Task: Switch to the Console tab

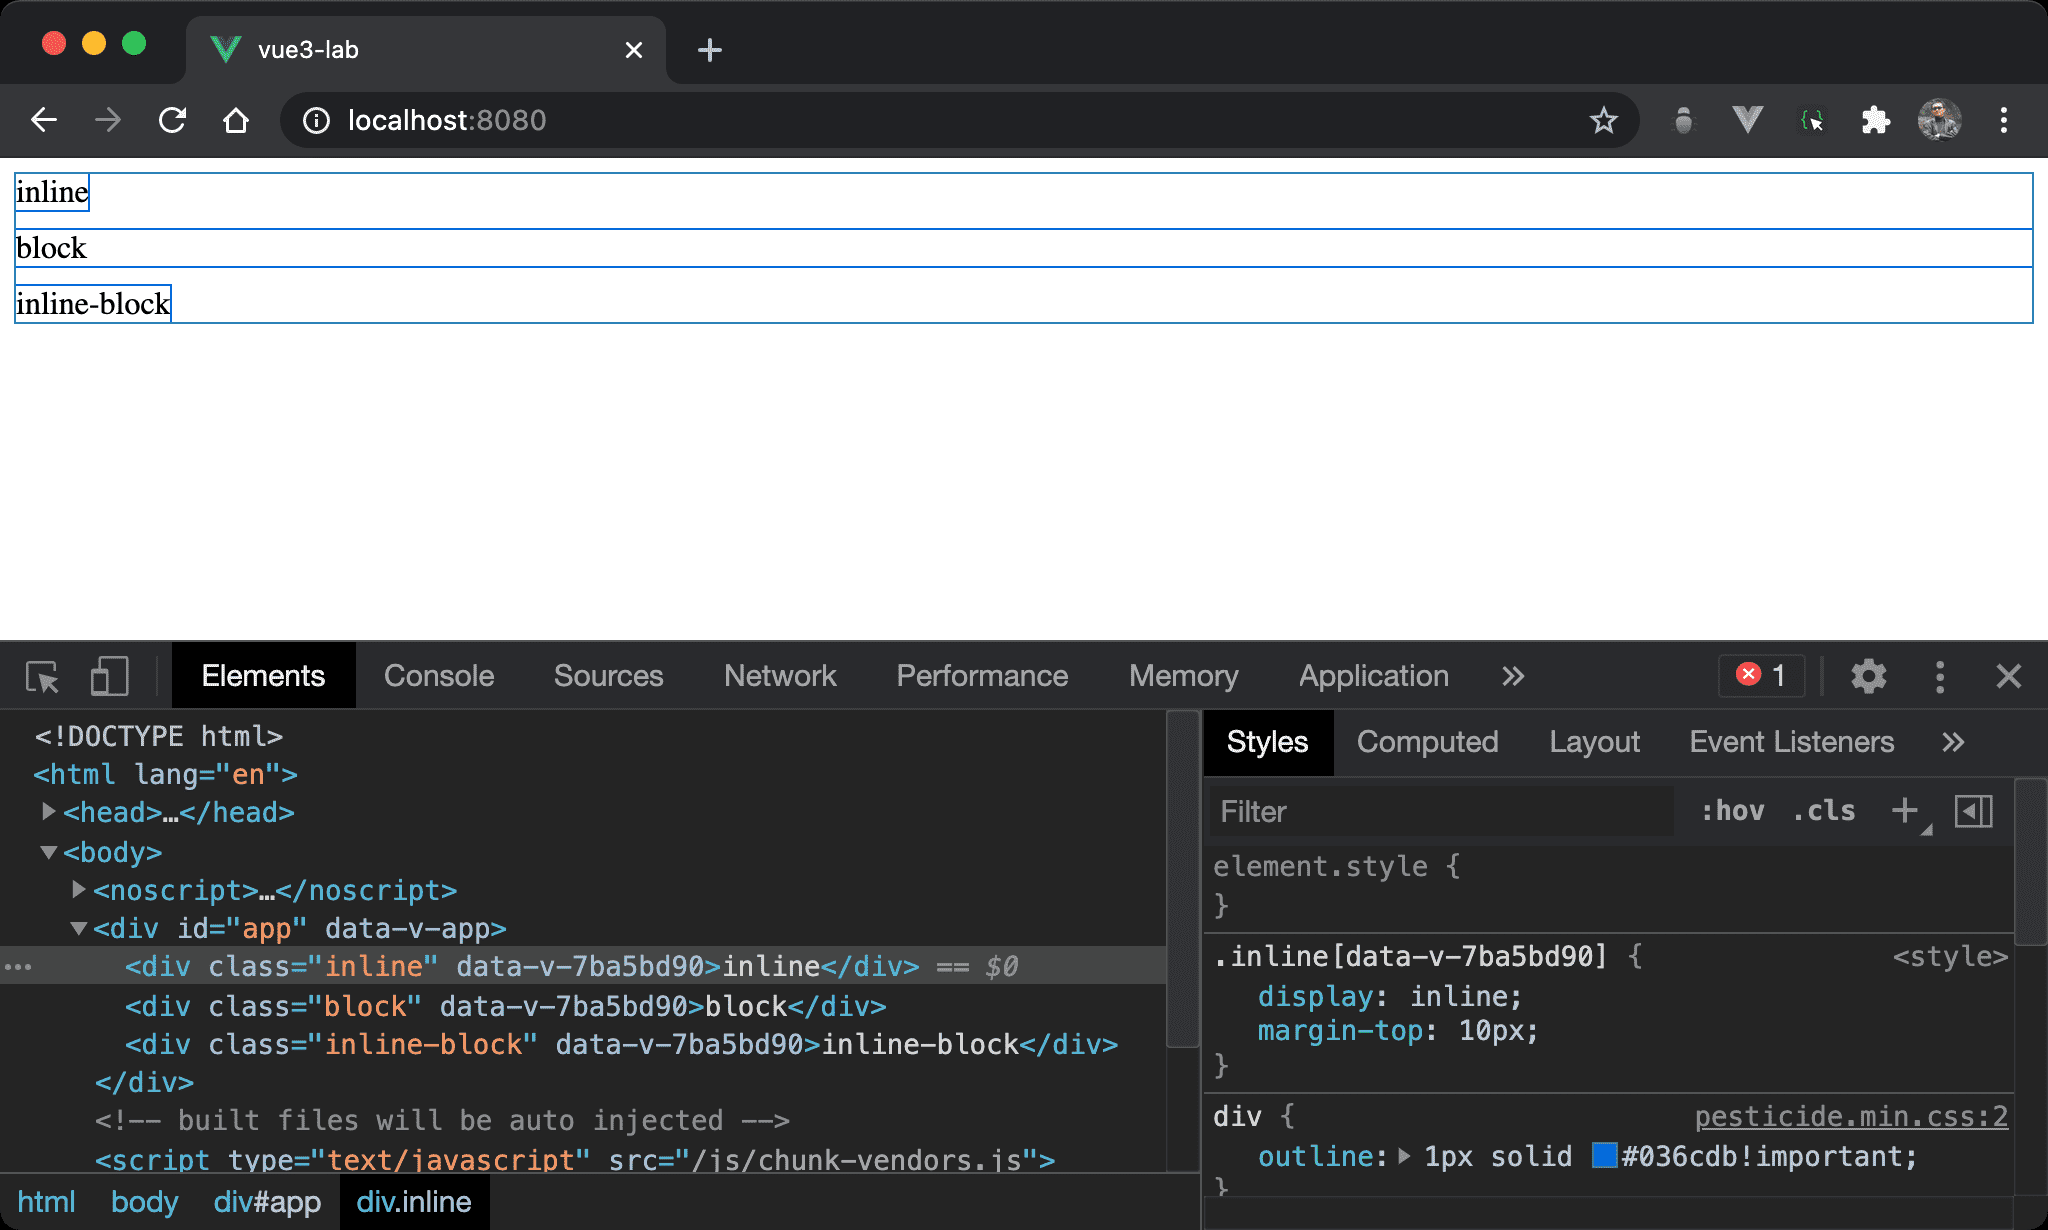Action: click(x=437, y=674)
